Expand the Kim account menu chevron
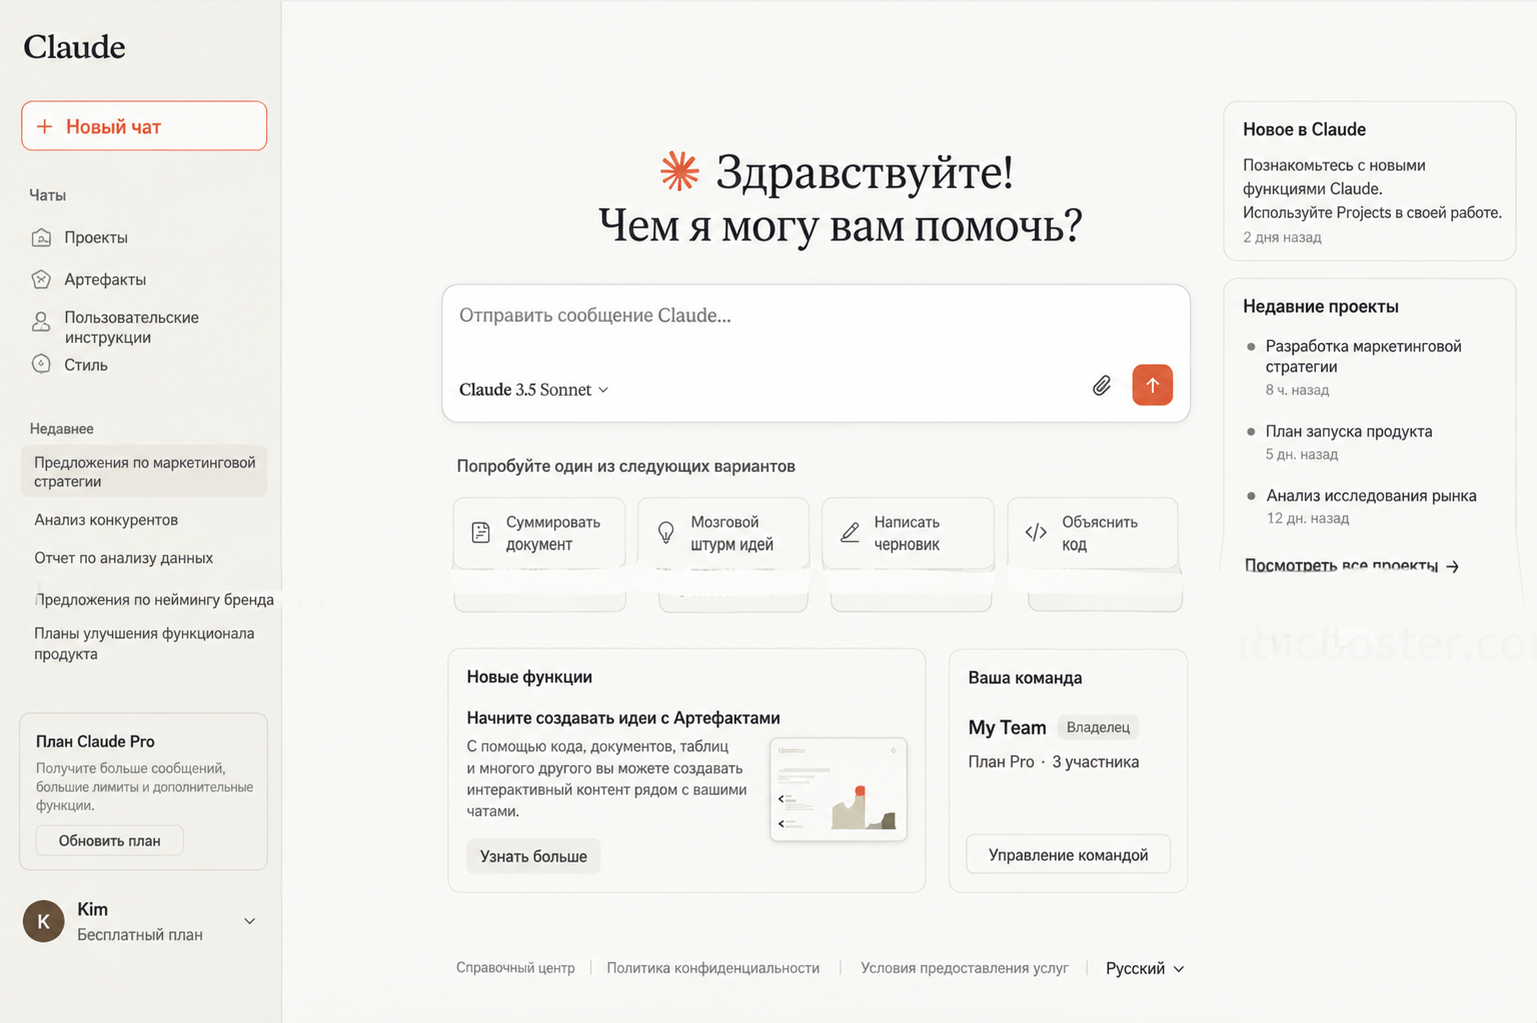Image resolution: width=1537 pixels, height=1023 pixels. [250, 921]
